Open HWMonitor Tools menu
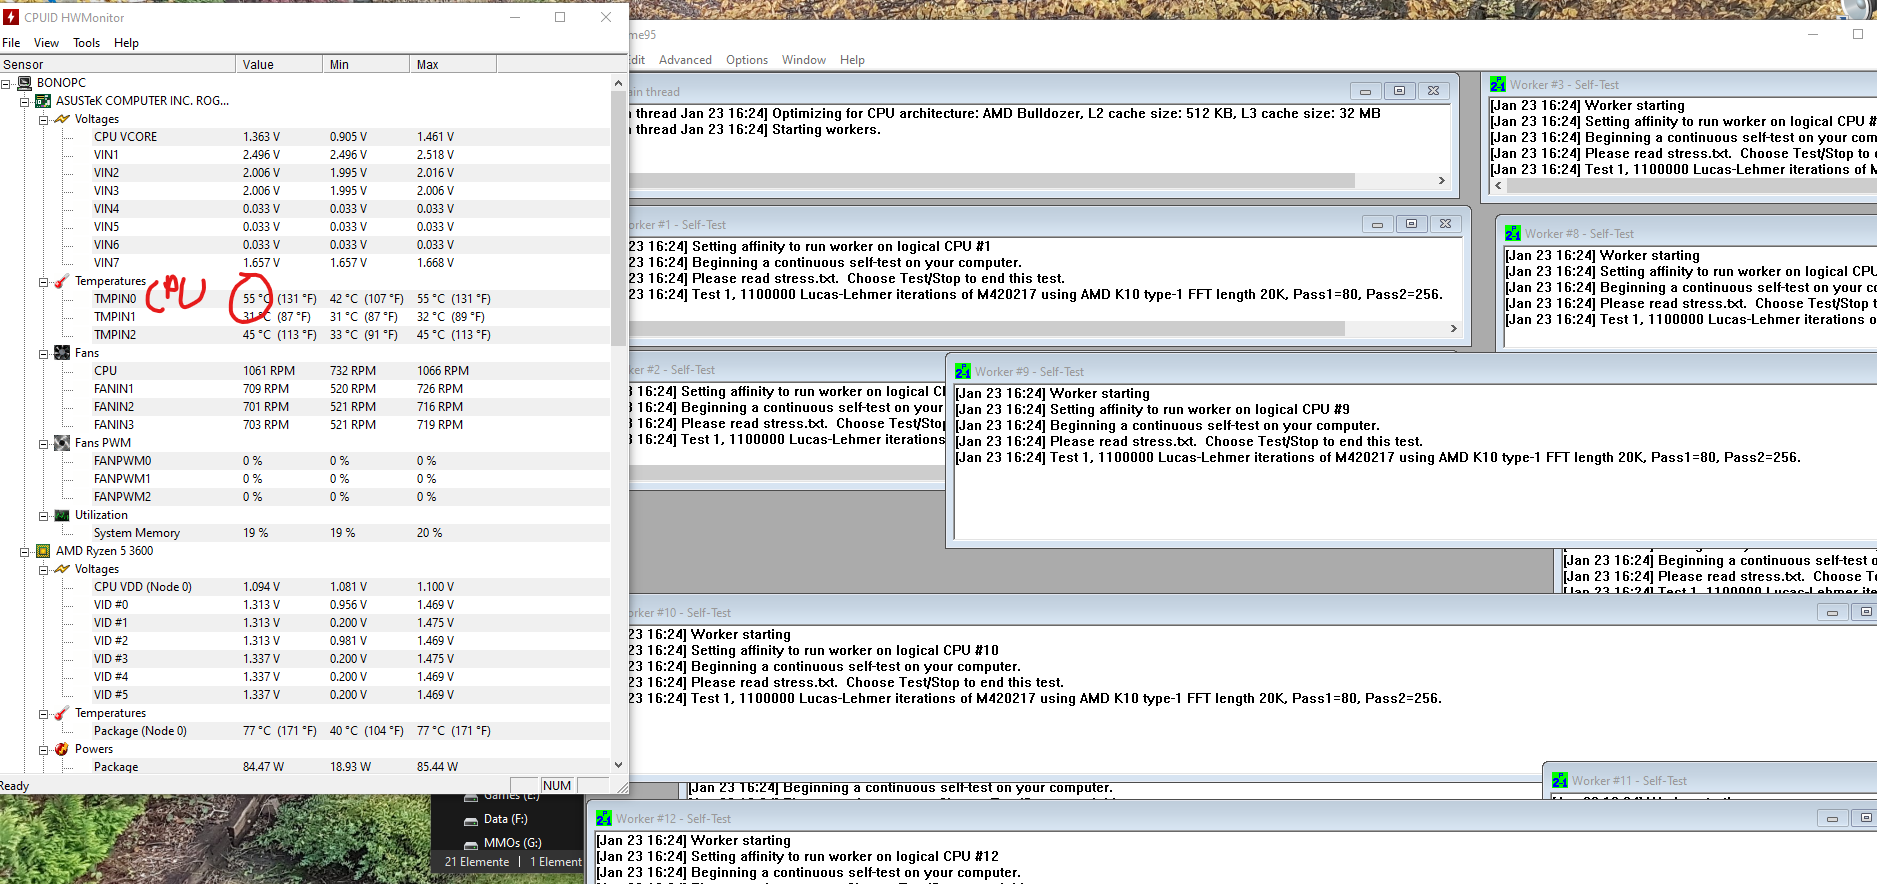Viewport: 1877px width, 884px height. pos(86,43)
